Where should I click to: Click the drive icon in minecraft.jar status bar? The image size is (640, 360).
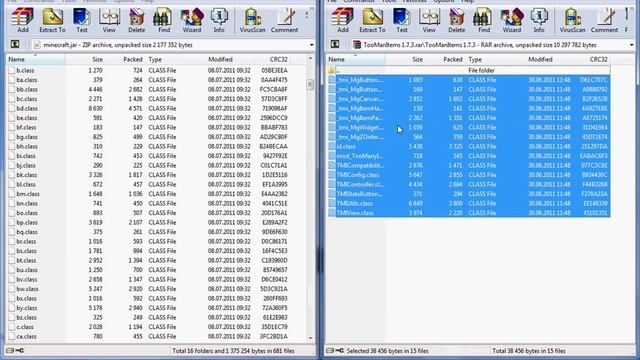[10, 351]
